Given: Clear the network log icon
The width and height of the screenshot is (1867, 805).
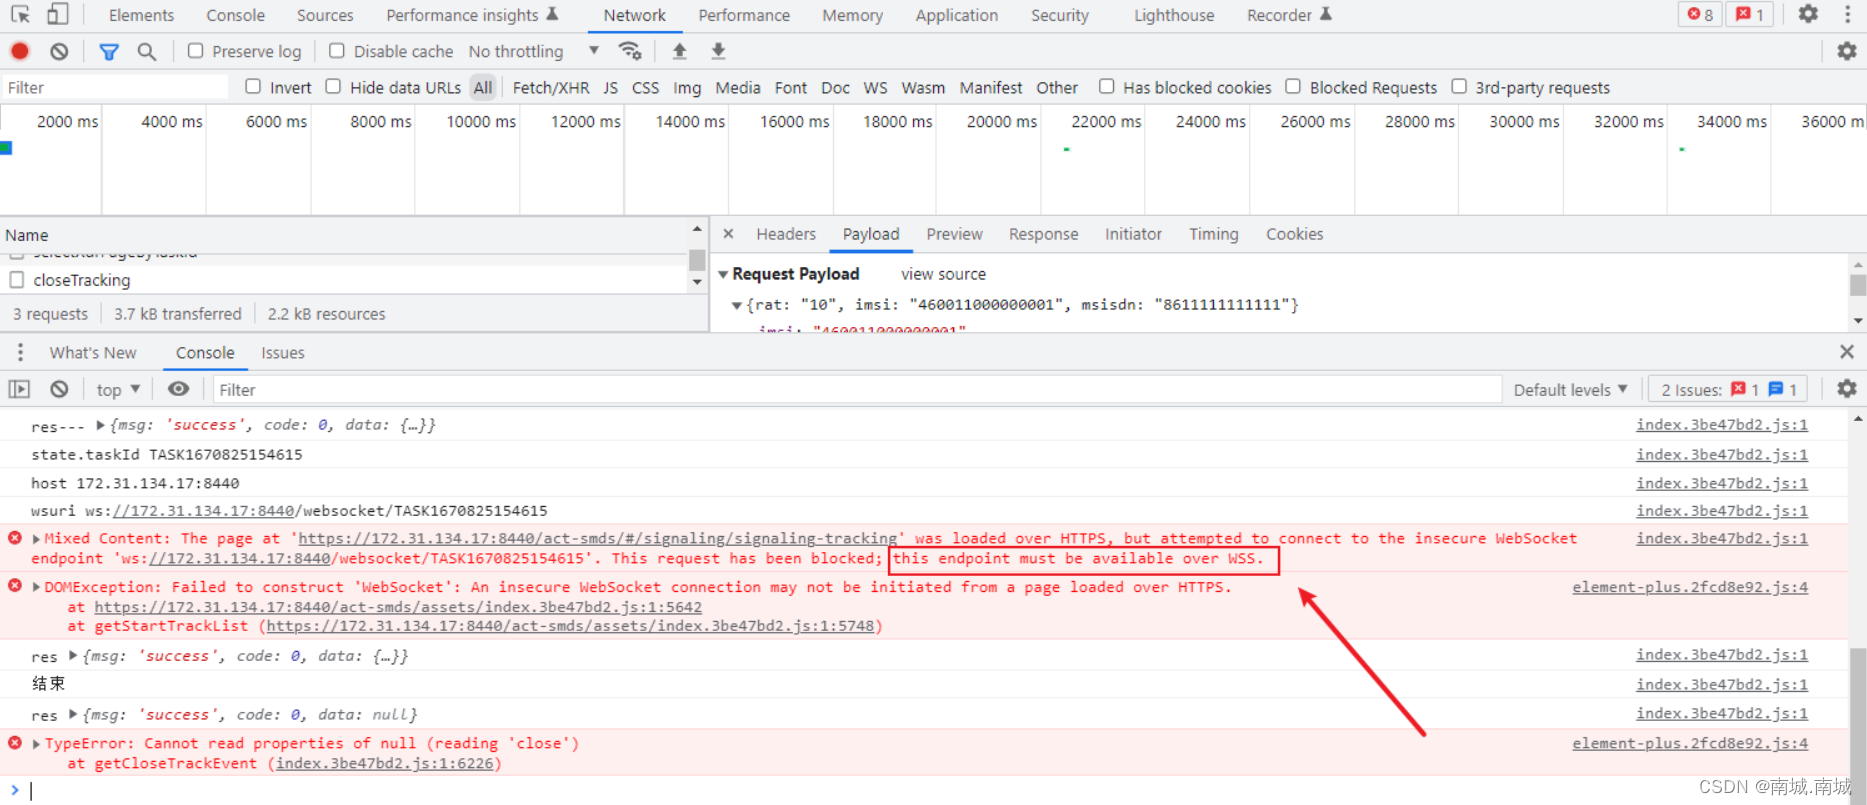Looking at the screenshot, I should coord(59,51).
